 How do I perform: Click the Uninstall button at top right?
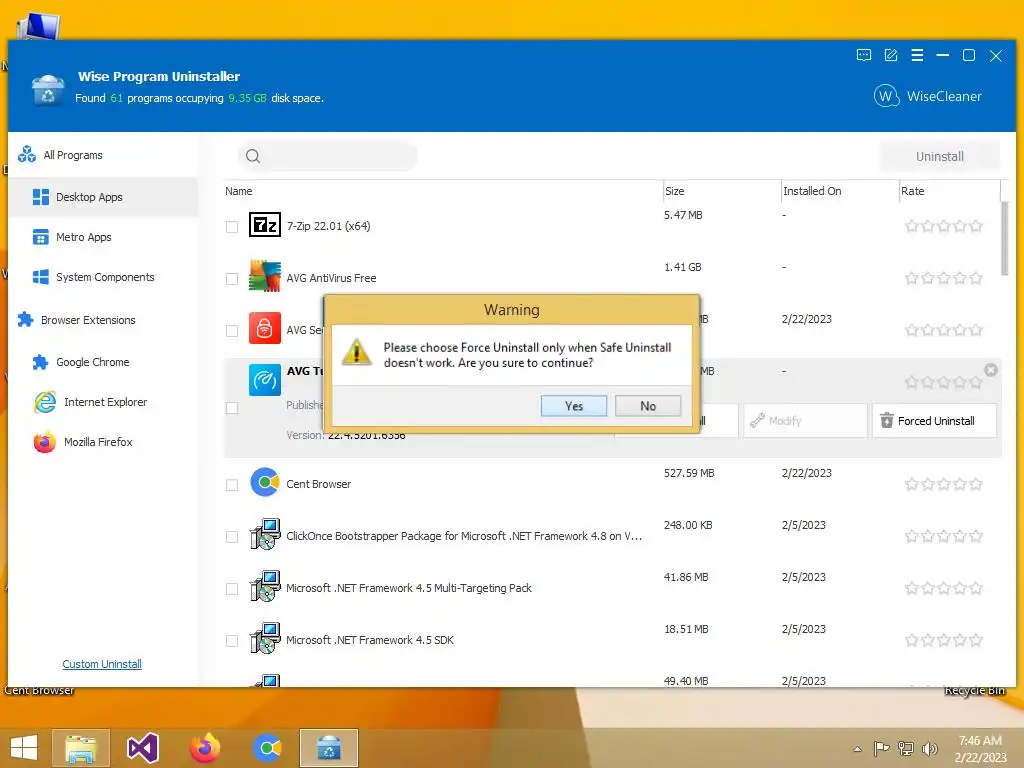(939, 156)
